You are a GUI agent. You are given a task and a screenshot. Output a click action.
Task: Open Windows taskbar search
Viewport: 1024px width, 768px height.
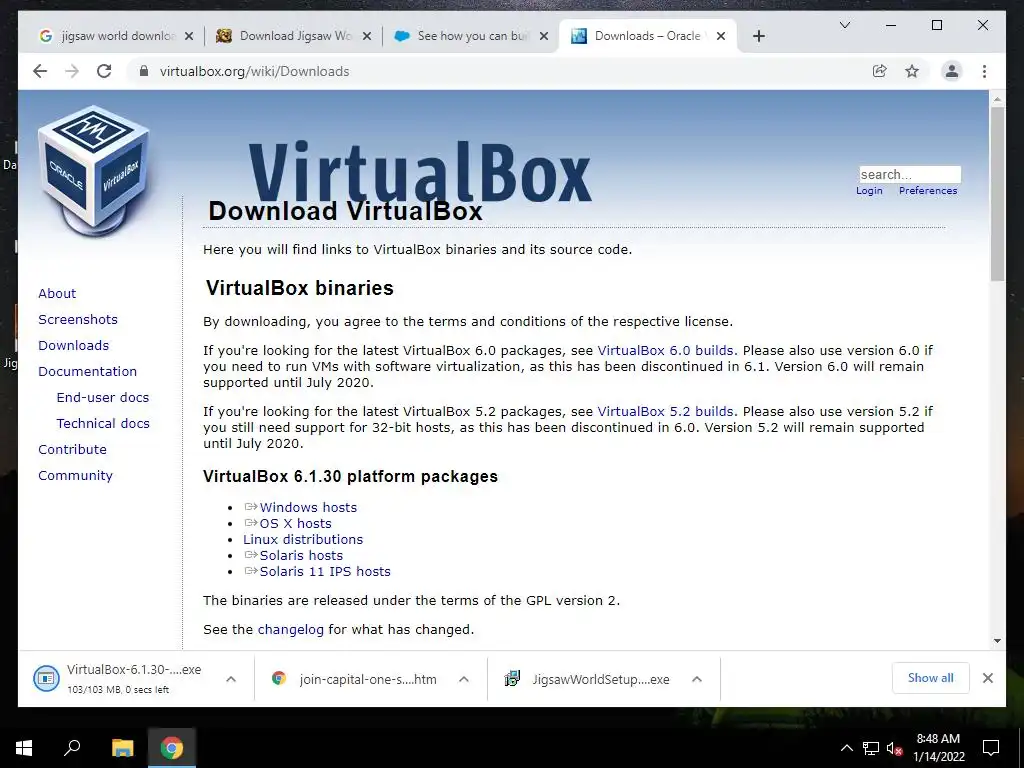72,748
